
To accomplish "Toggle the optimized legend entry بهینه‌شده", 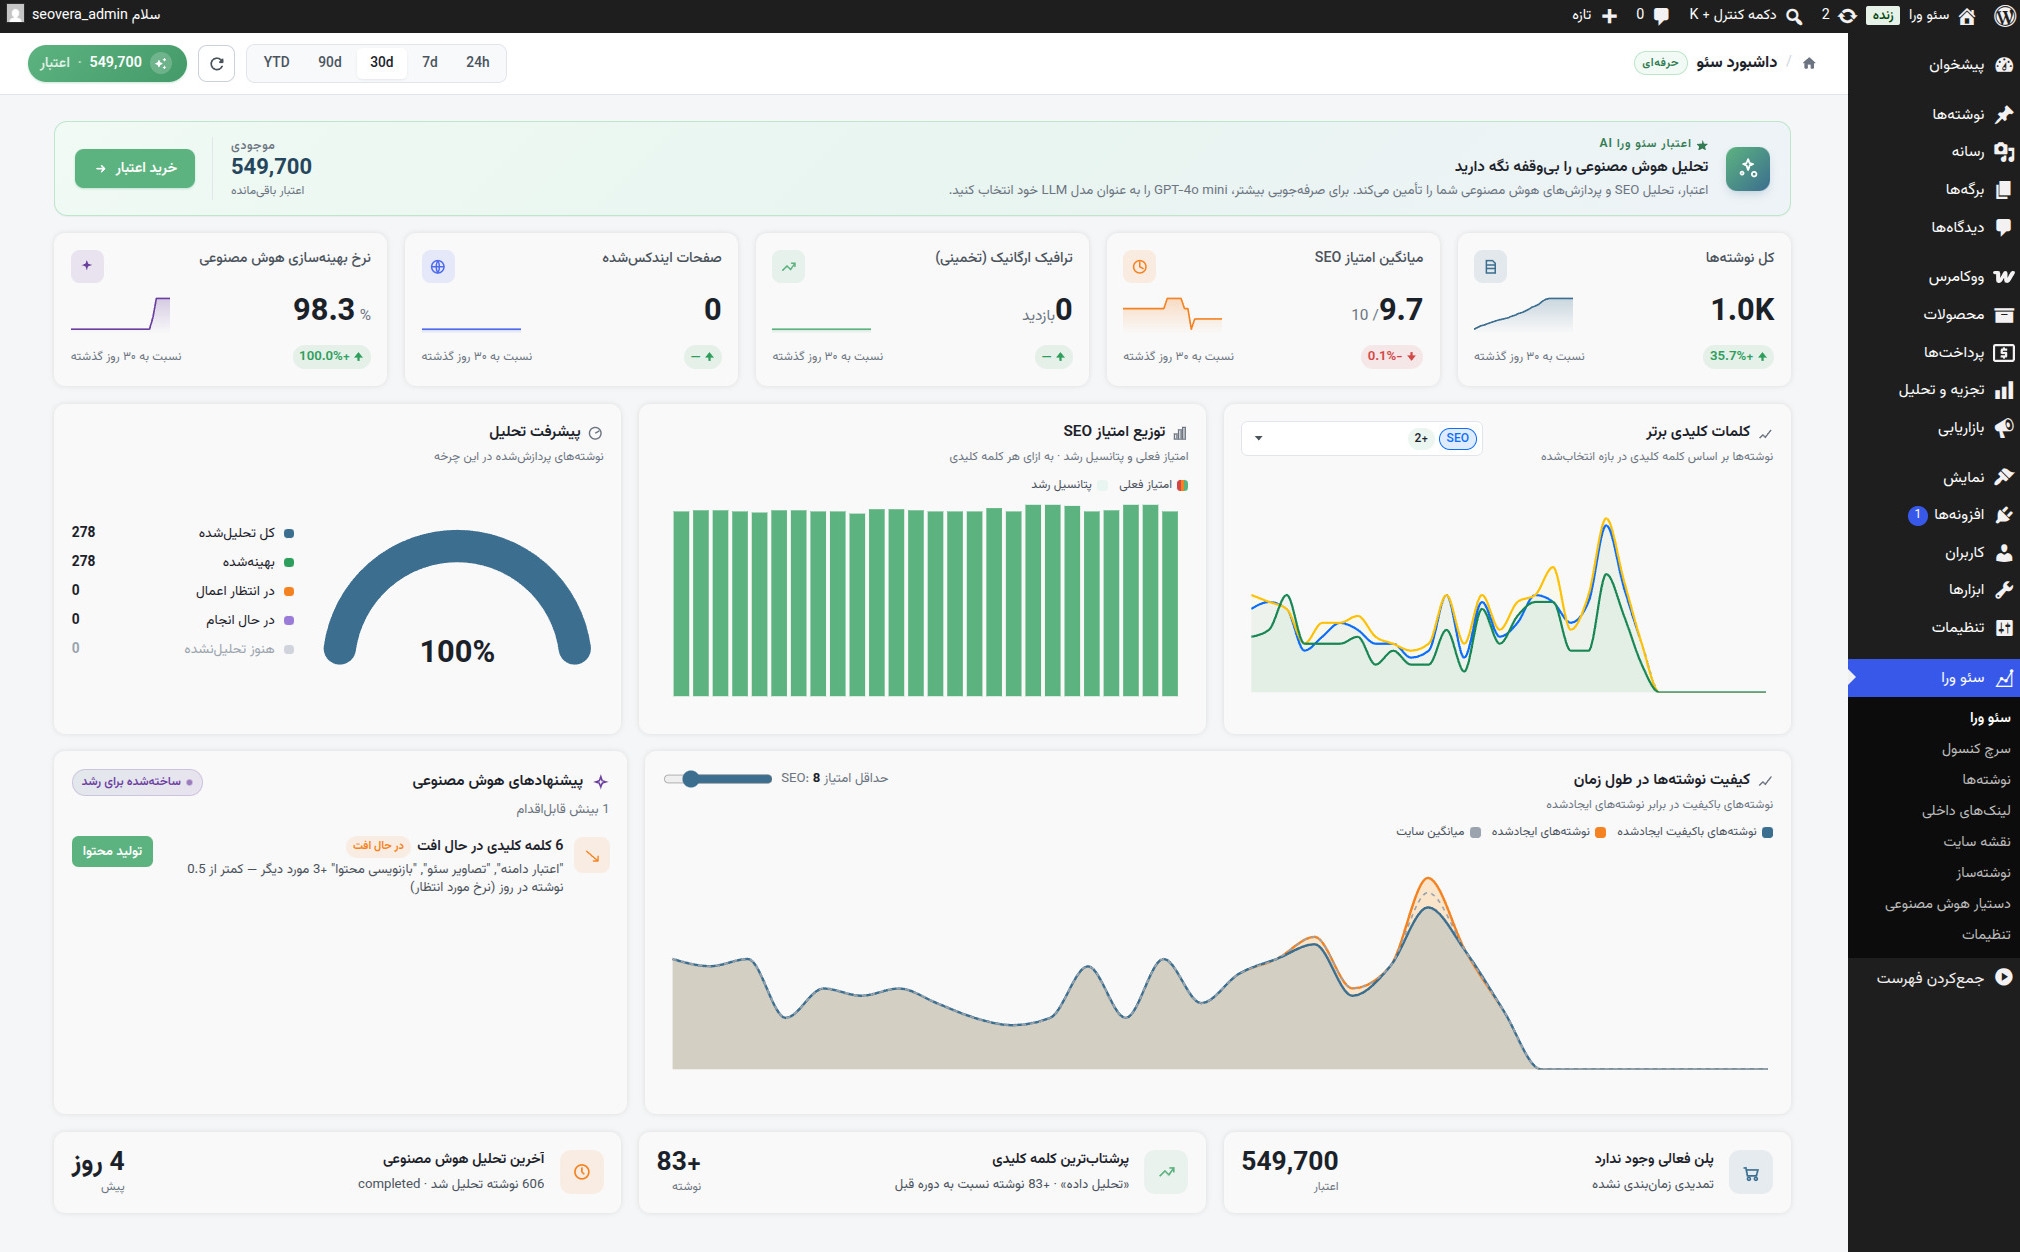I will coord(258,562).
